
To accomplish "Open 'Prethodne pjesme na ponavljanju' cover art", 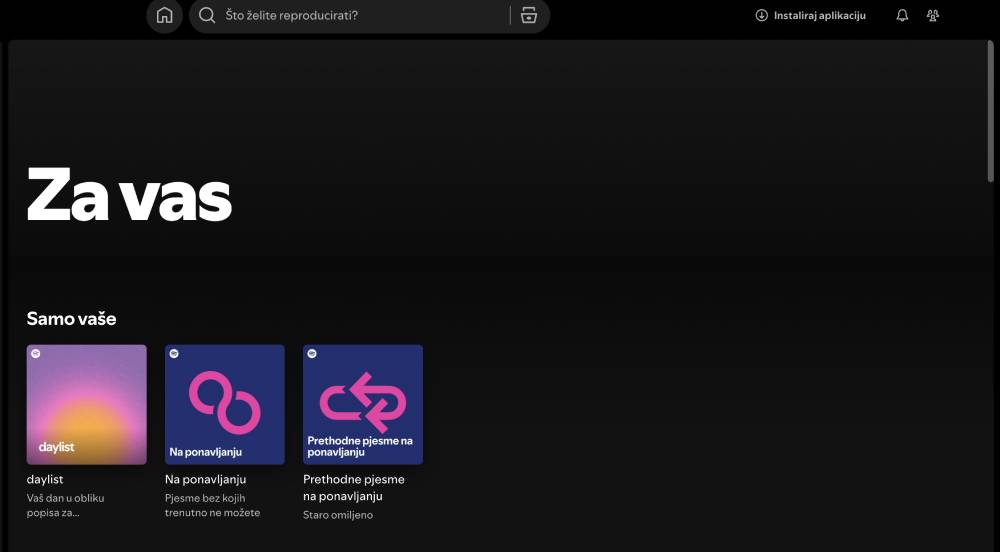I will point(363,405).
